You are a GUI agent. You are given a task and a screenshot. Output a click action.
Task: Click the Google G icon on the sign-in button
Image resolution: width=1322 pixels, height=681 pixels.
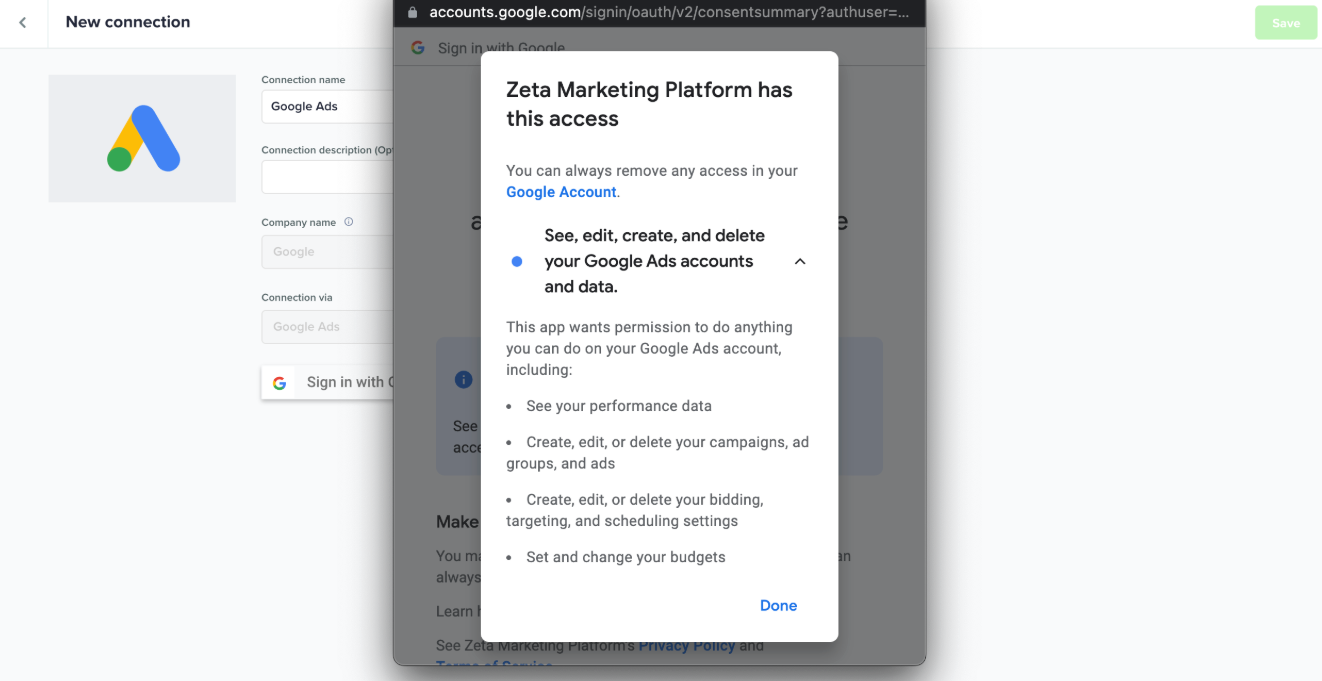280,382
